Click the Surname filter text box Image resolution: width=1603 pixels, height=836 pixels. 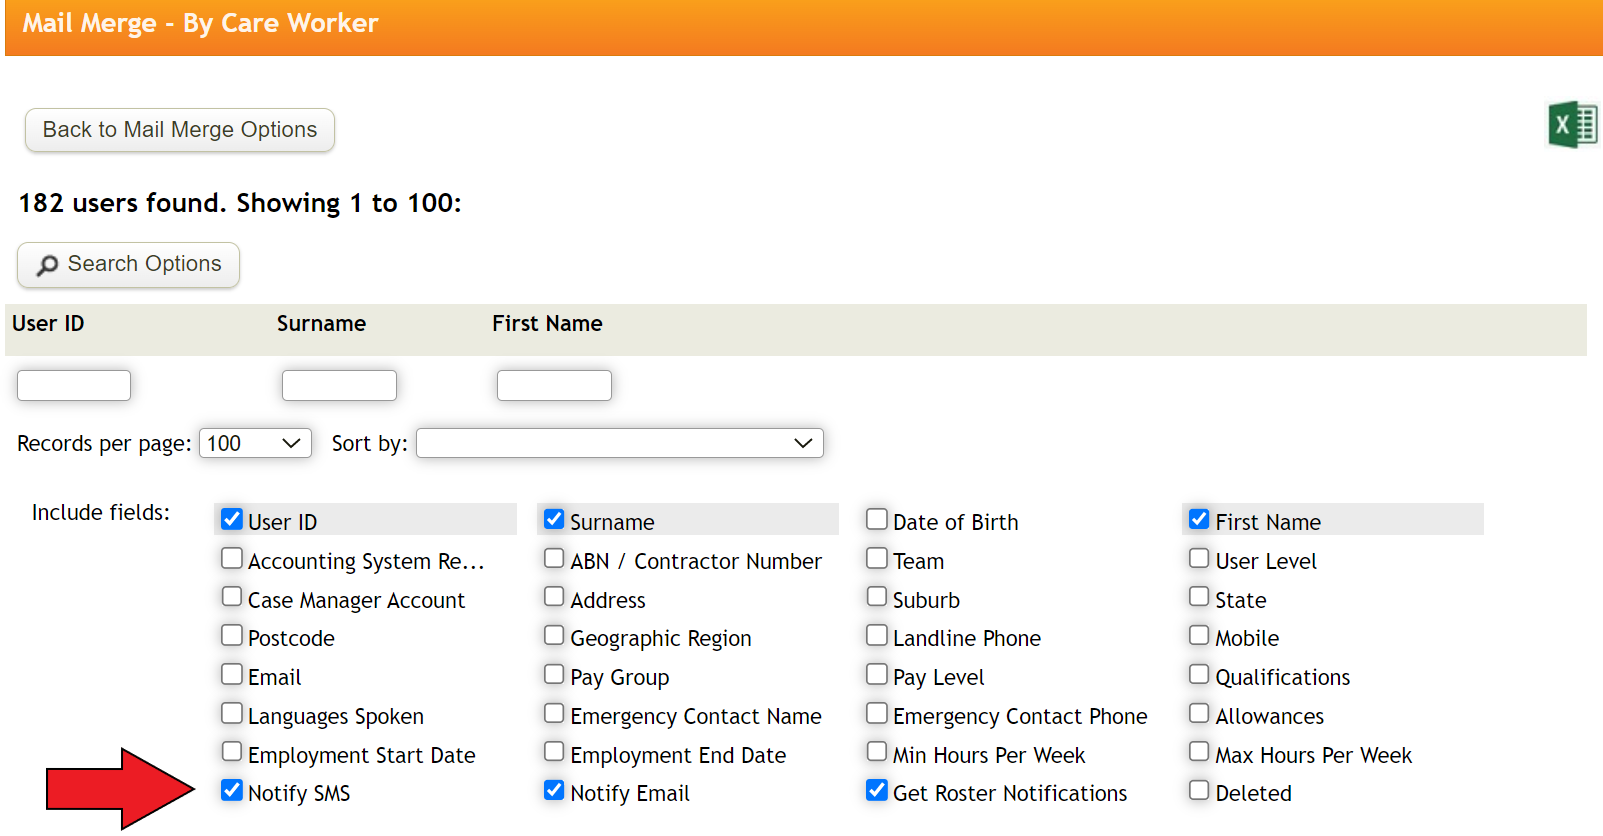pyautogui.click(x=339, y=385)
